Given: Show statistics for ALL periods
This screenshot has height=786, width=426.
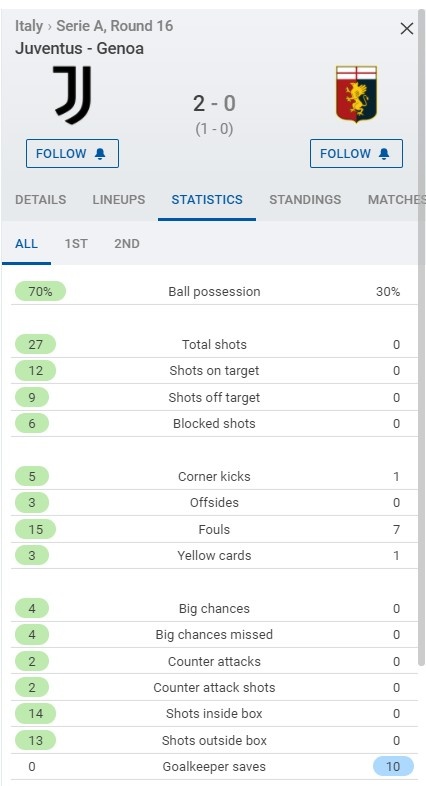Looking at the screenshot, I should [27, 244].
